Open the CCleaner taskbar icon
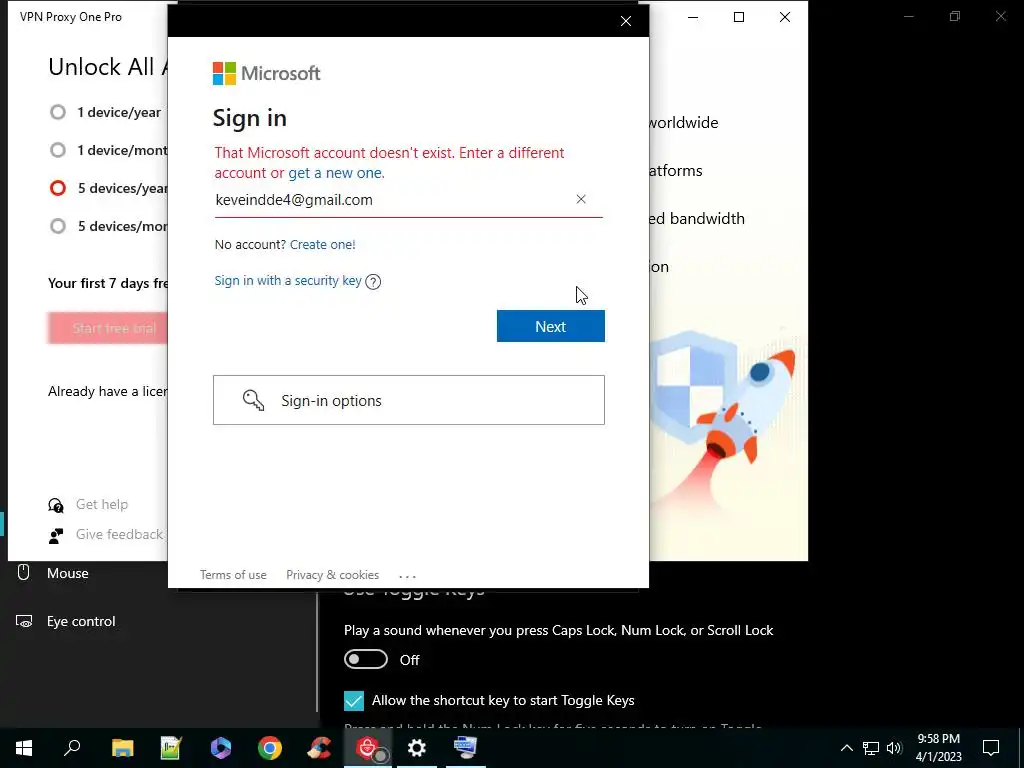Screen dimensions: 1024x768 [319, 748]
